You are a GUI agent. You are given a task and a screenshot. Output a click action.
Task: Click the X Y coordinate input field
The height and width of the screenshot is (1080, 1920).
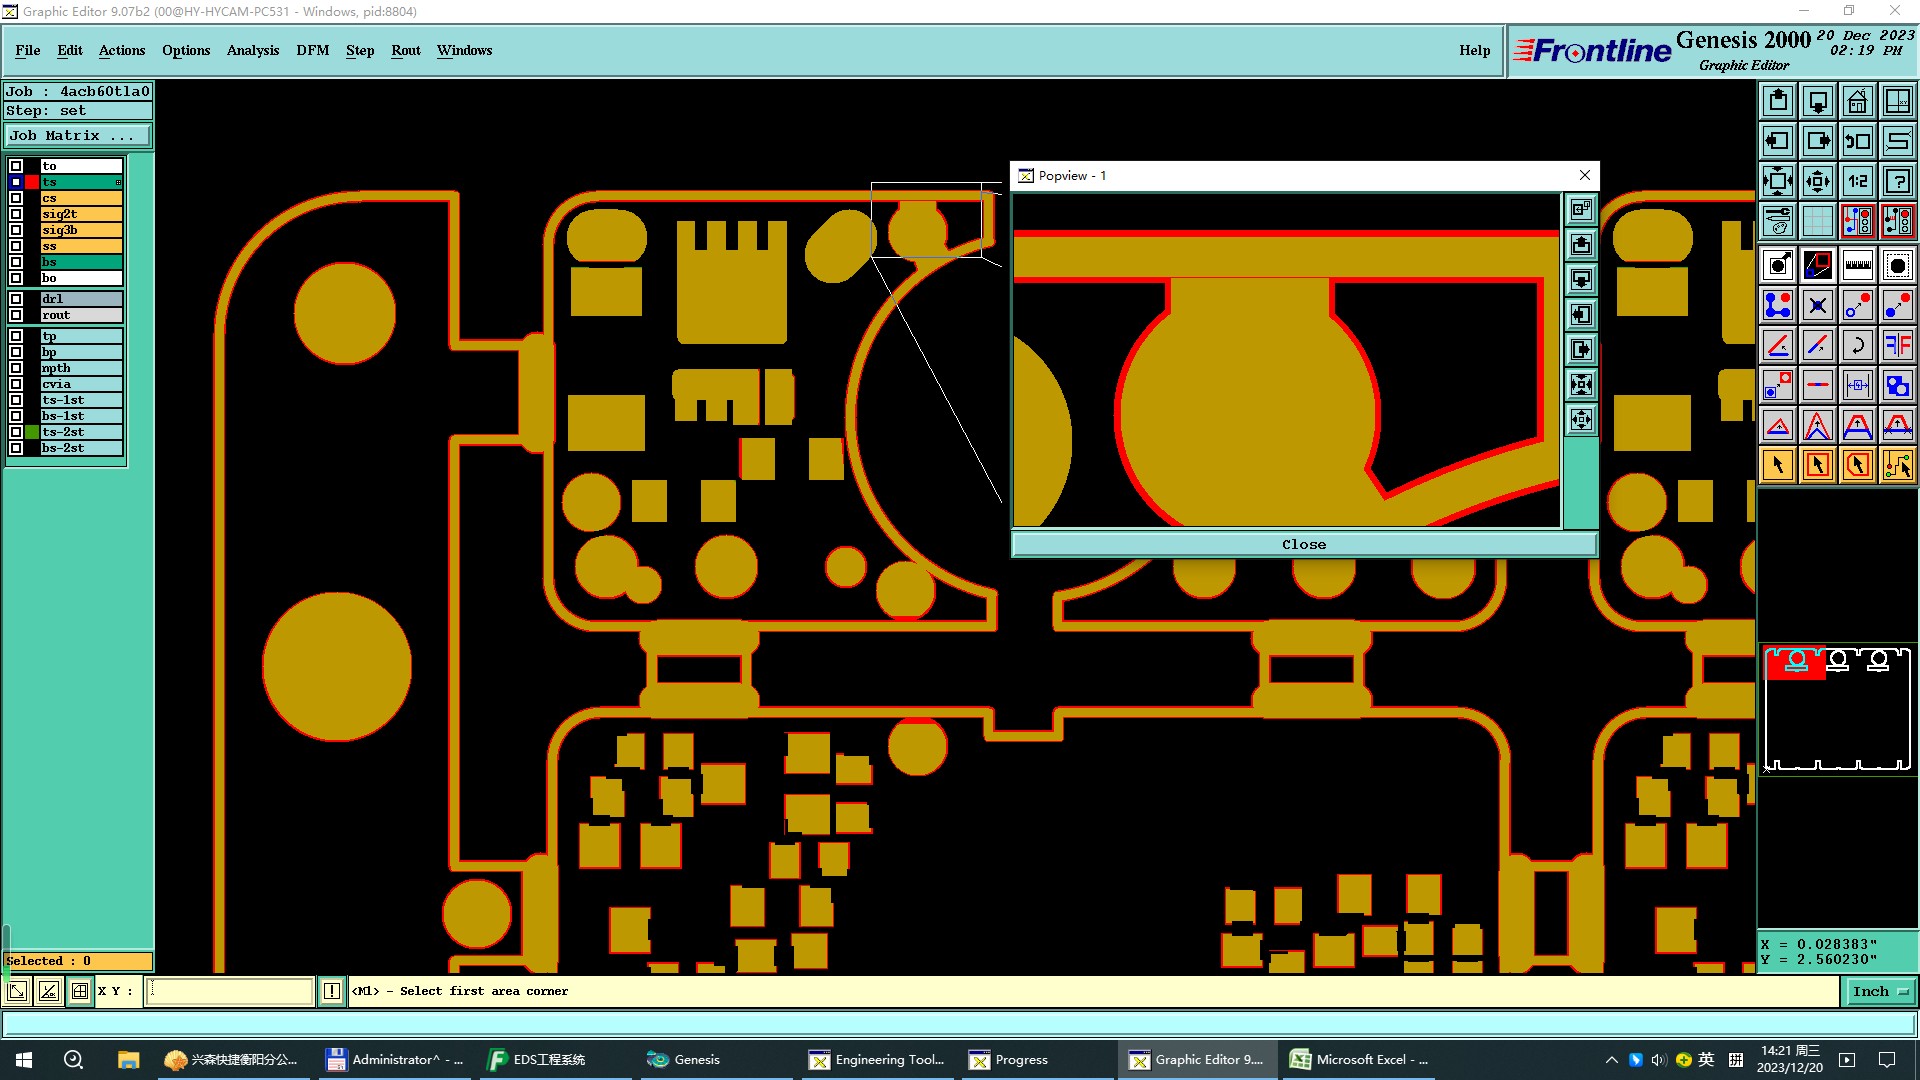click(230, 991)
